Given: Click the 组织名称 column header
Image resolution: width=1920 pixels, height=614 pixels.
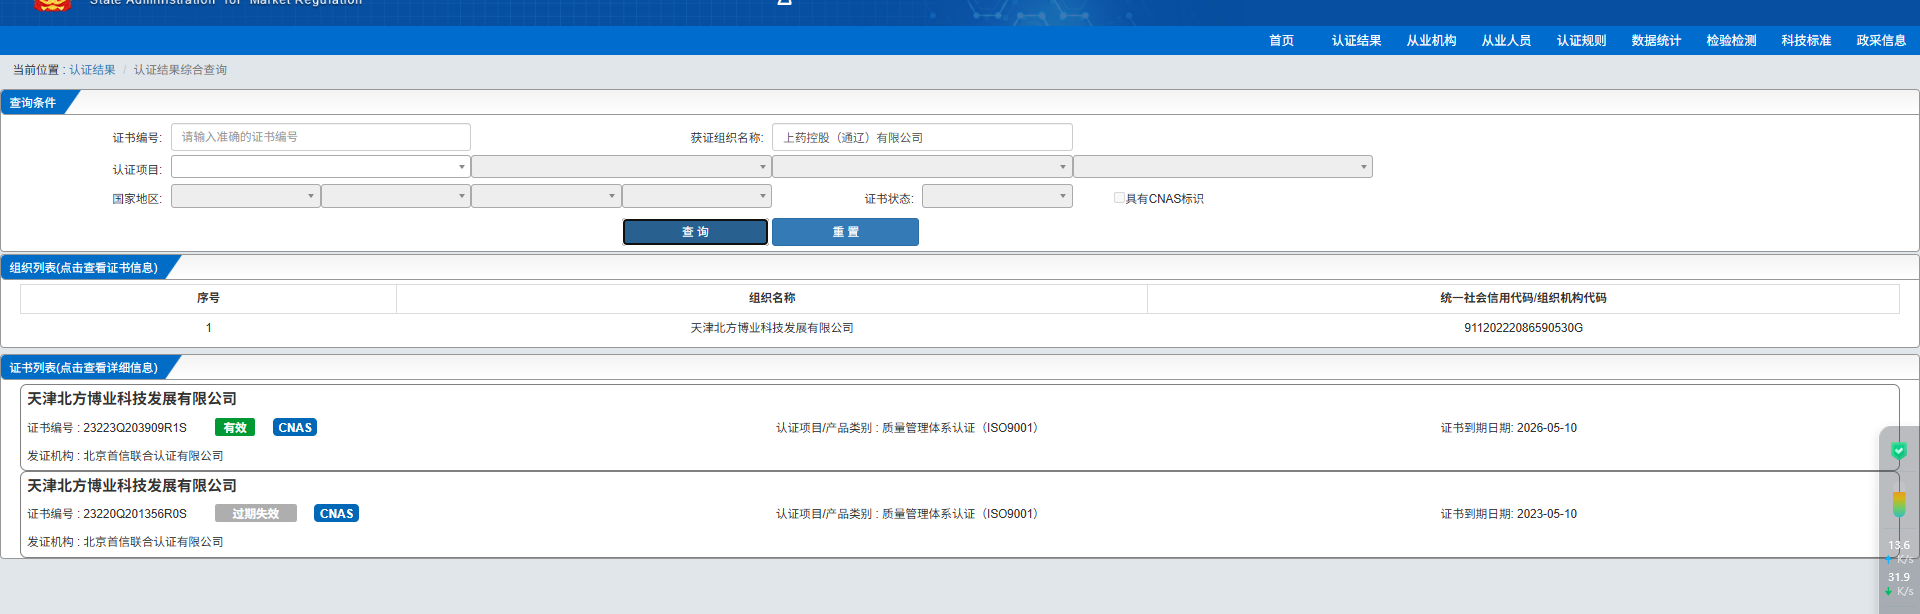Looking at the screenshot, I should tap(772, 298).
